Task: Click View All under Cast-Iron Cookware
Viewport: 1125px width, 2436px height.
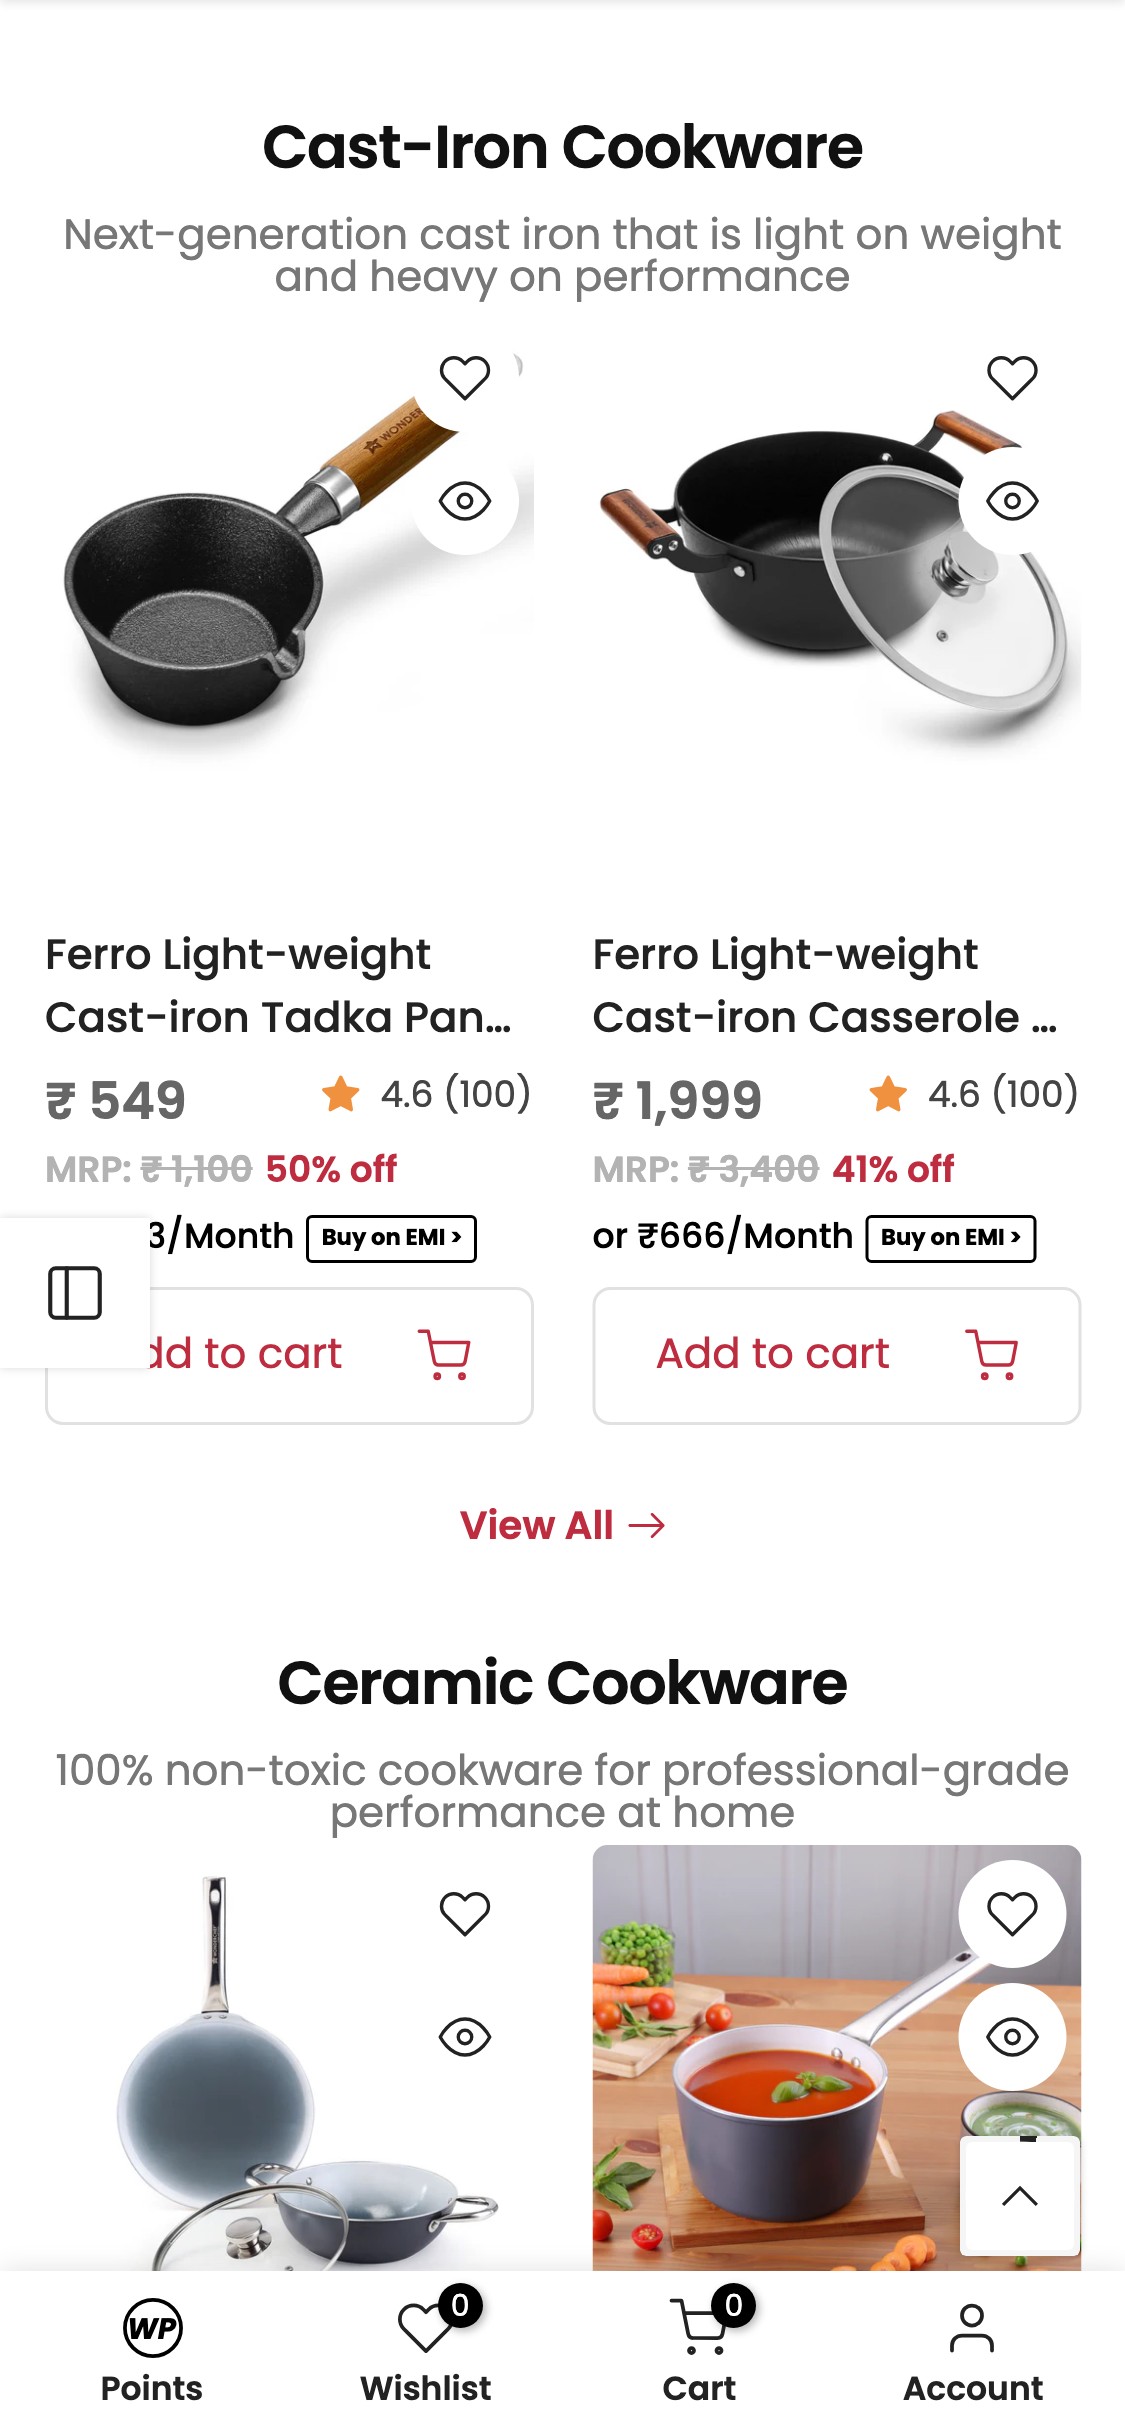Action: pos(563,1525)
